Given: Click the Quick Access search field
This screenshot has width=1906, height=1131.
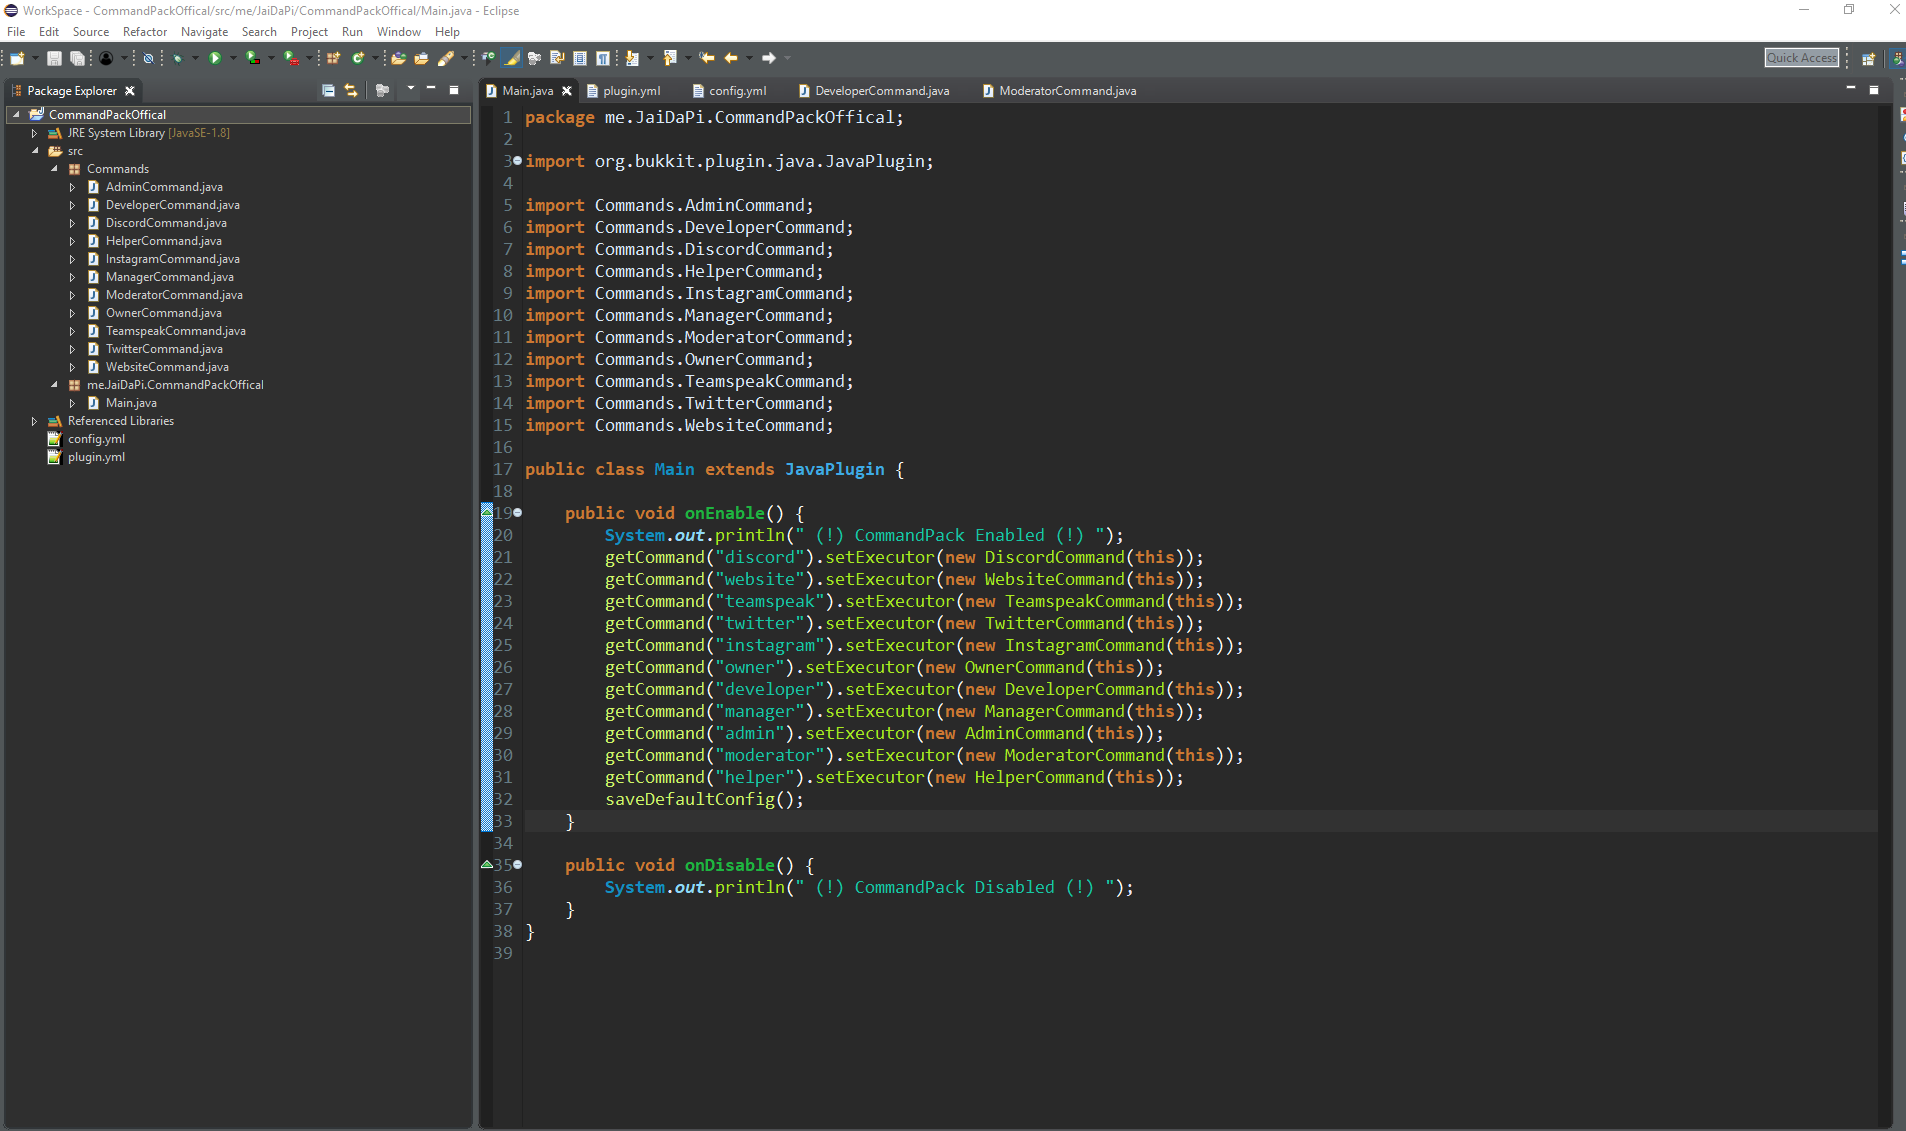Looking at the screenshot, I should [x=1801, y=58].
